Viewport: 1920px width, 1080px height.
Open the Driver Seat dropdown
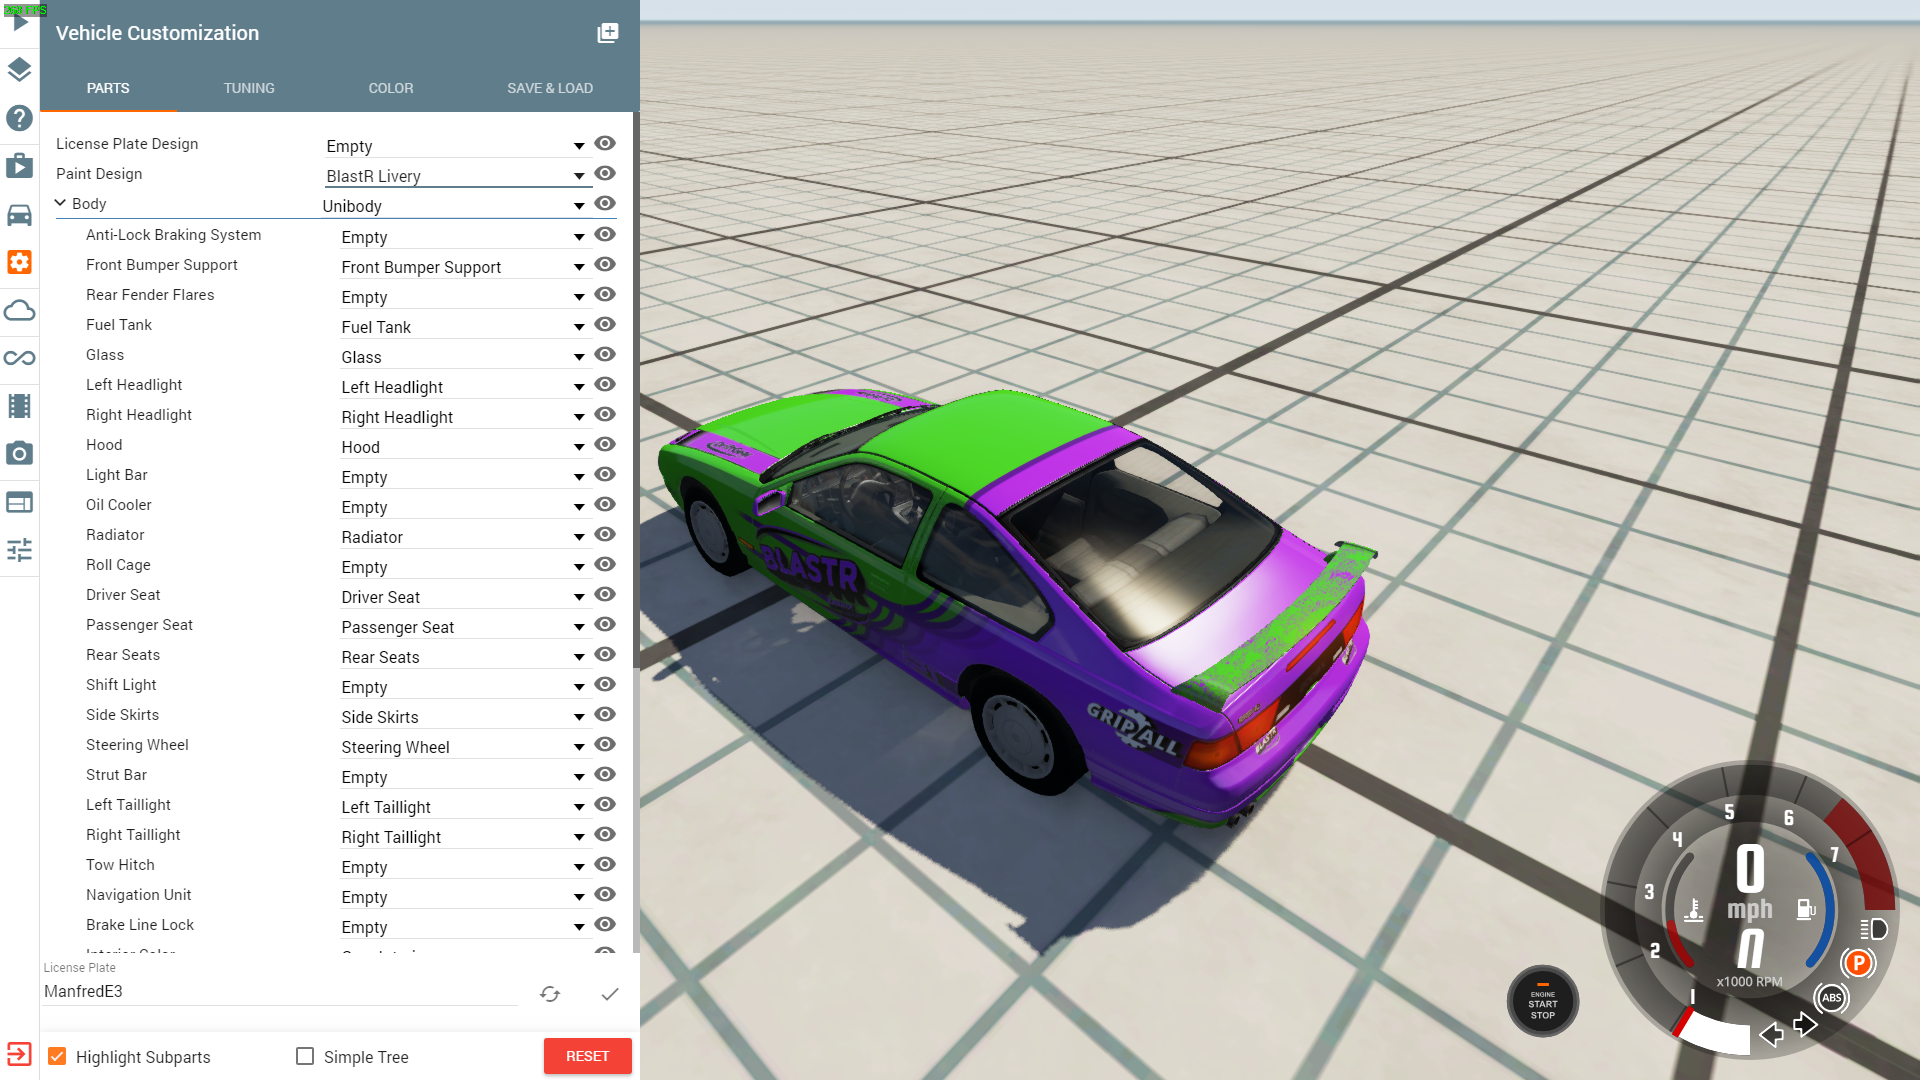coord(464,597)
